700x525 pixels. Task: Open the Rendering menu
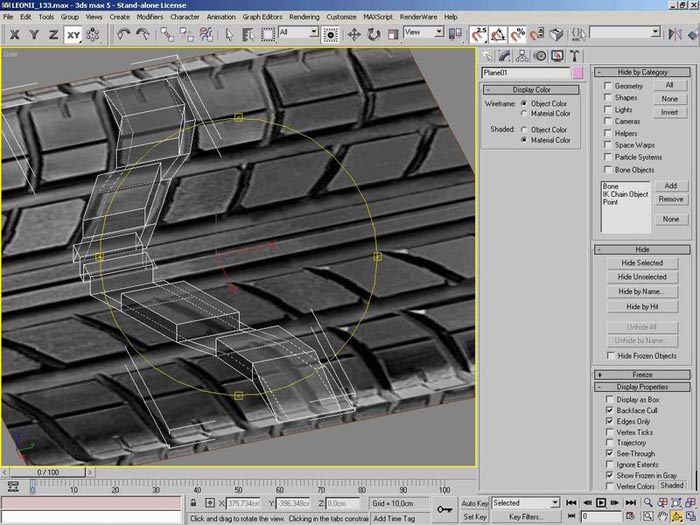304,17
